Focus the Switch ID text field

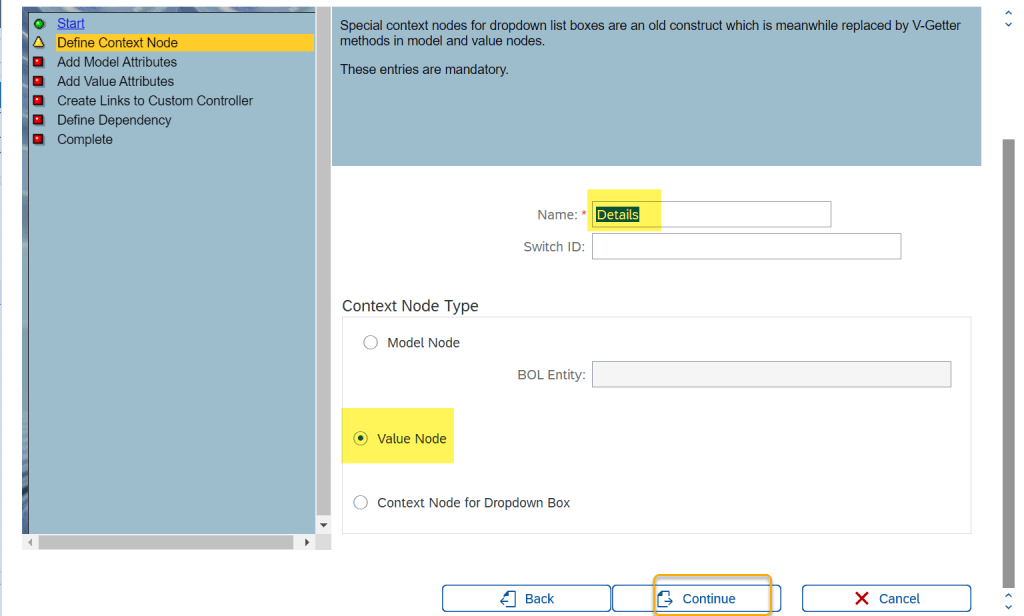[x=746, y=247]
